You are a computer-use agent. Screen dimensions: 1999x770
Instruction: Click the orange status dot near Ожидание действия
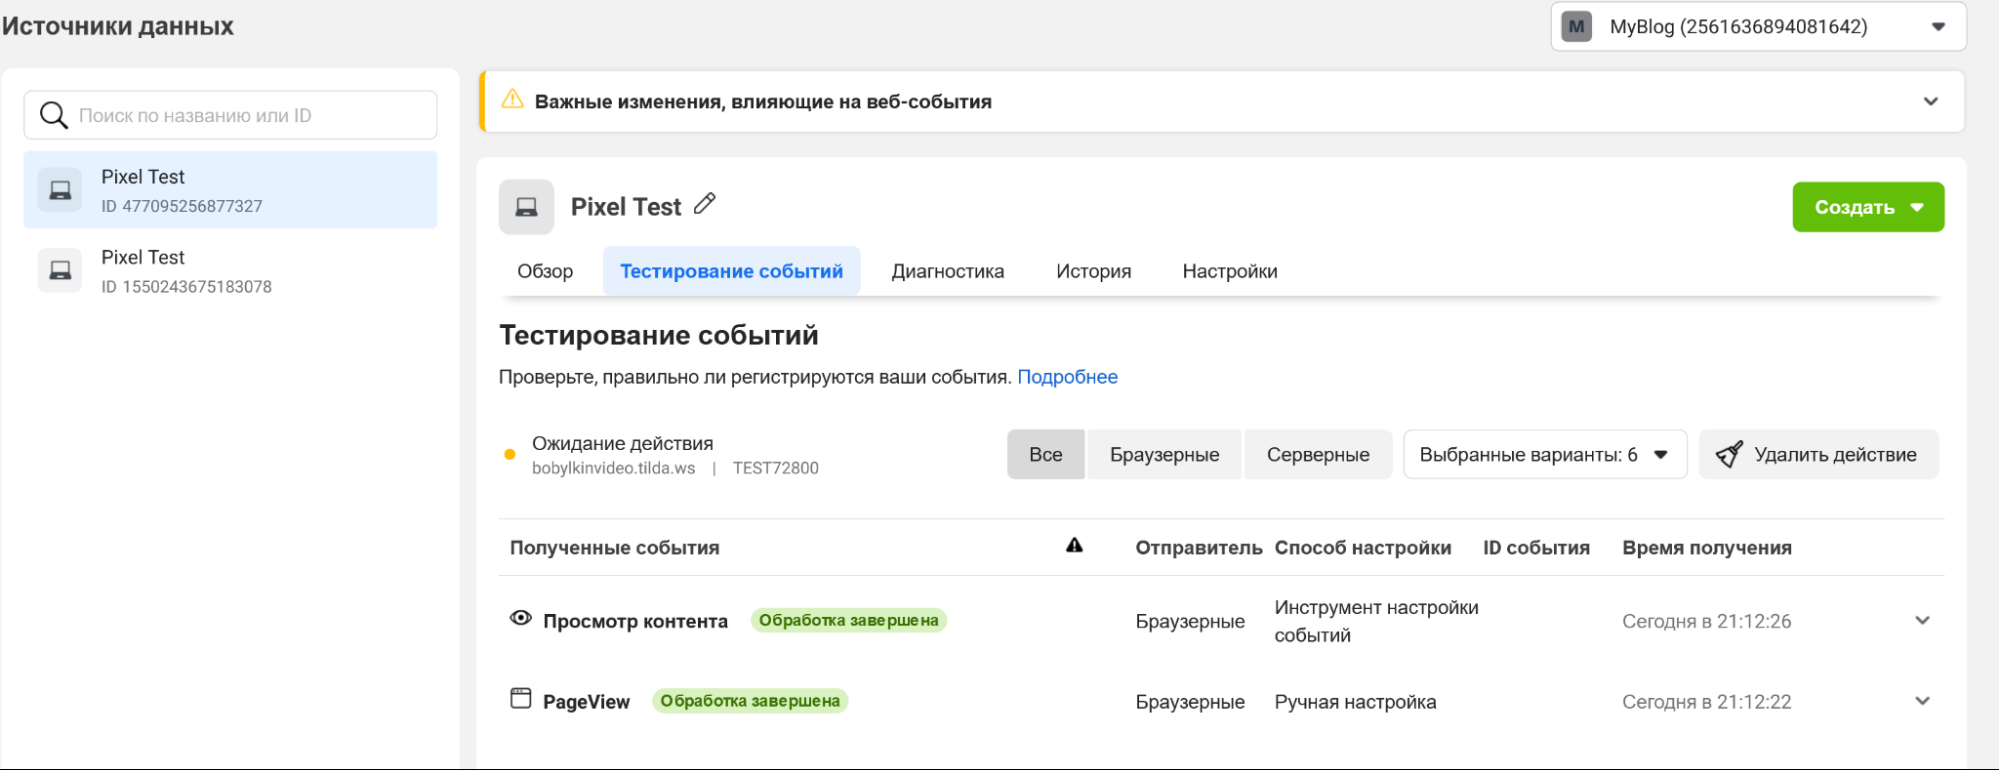pos(510,455)
